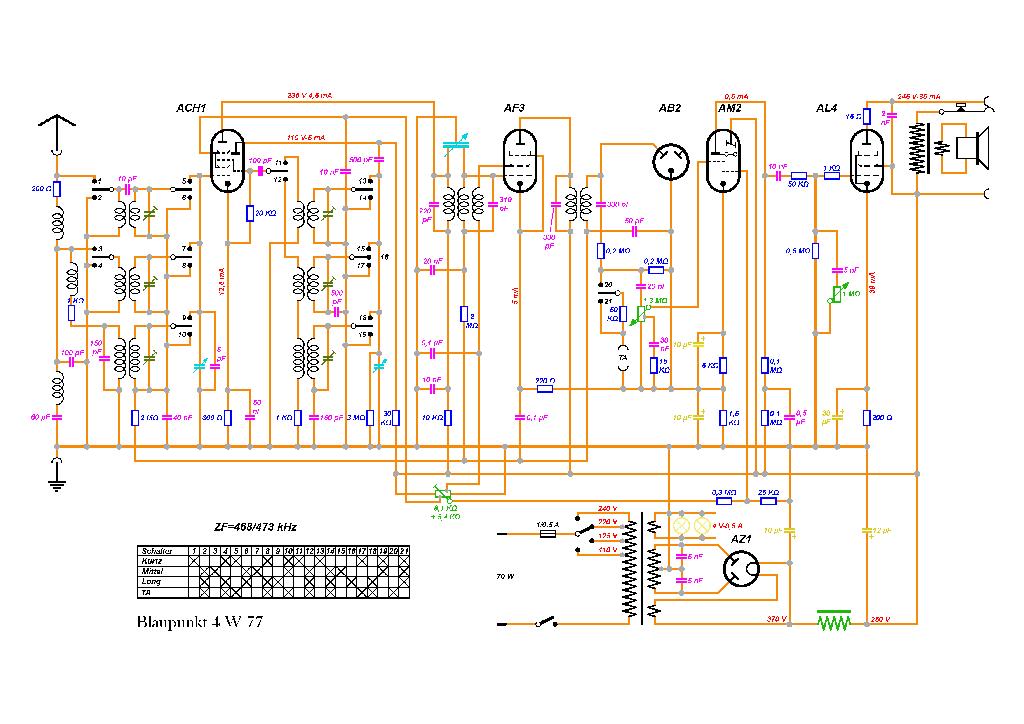The height and width of the screenshot is (724, 1024).
Task: Click the 245 V 35 mA label
Action: click(x=919, y=97)
